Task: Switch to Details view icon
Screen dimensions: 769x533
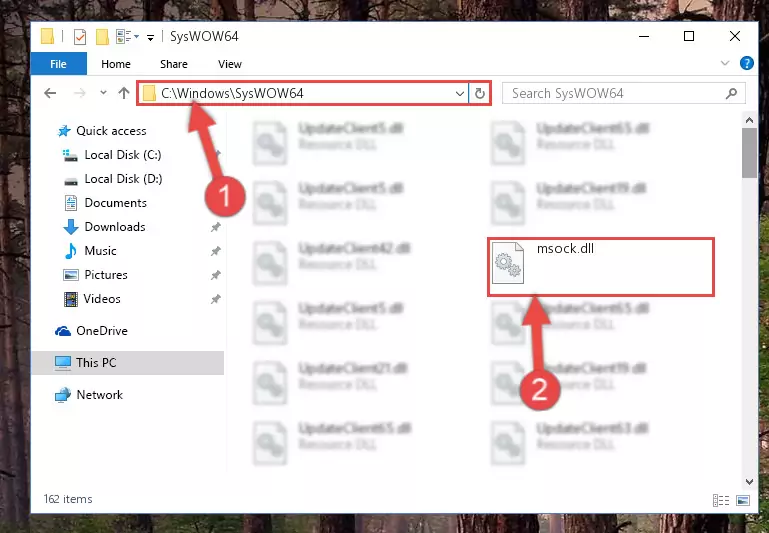Action: (720, 500)
